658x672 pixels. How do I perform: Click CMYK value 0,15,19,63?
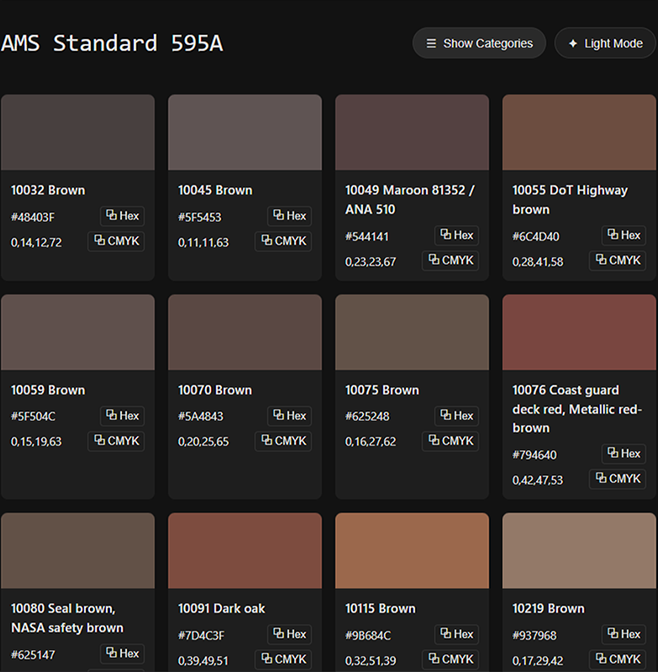[x=36, y=442]
